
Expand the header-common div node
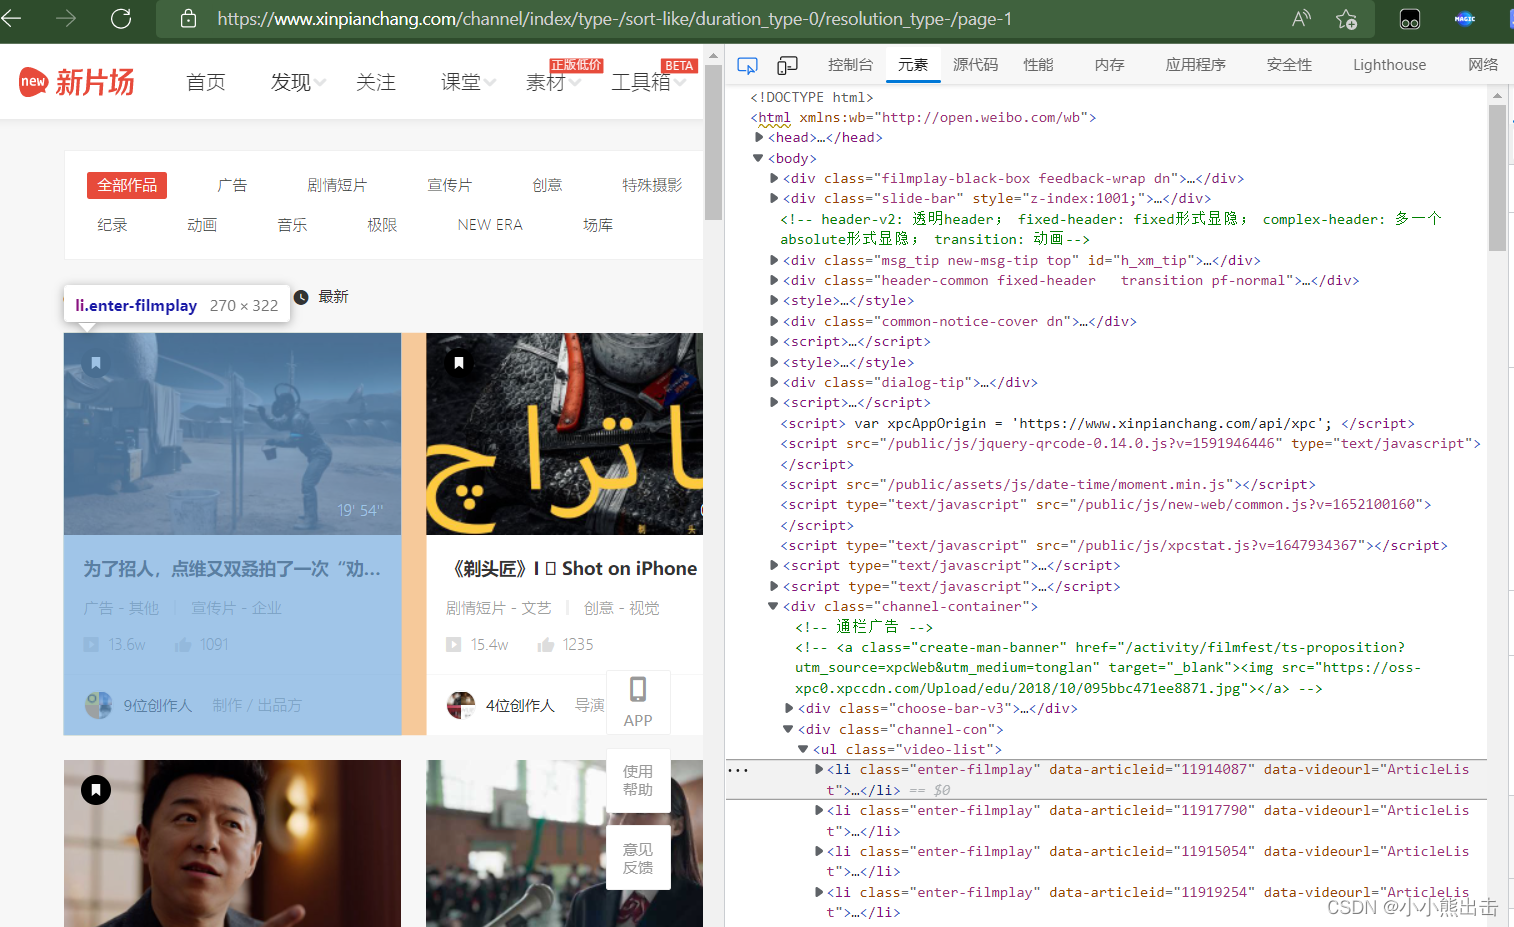point(774,281)
